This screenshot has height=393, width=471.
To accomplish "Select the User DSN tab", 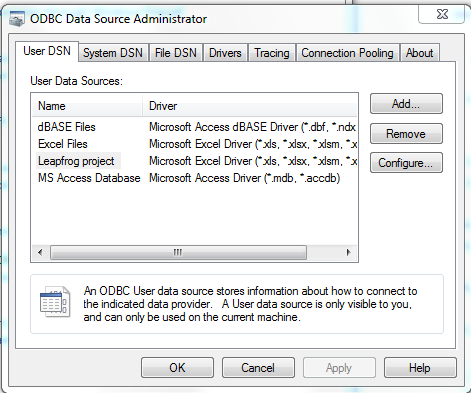I will (47, 51).
